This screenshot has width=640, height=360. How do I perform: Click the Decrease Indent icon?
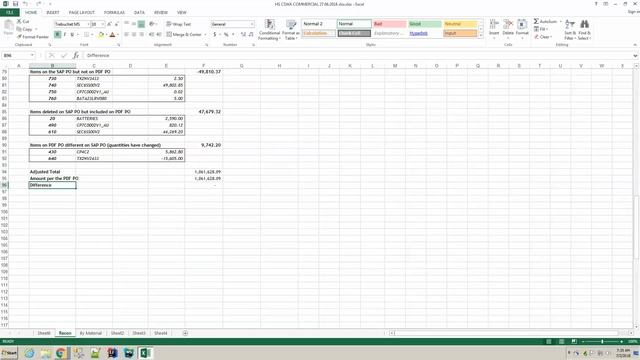point(151,35)
